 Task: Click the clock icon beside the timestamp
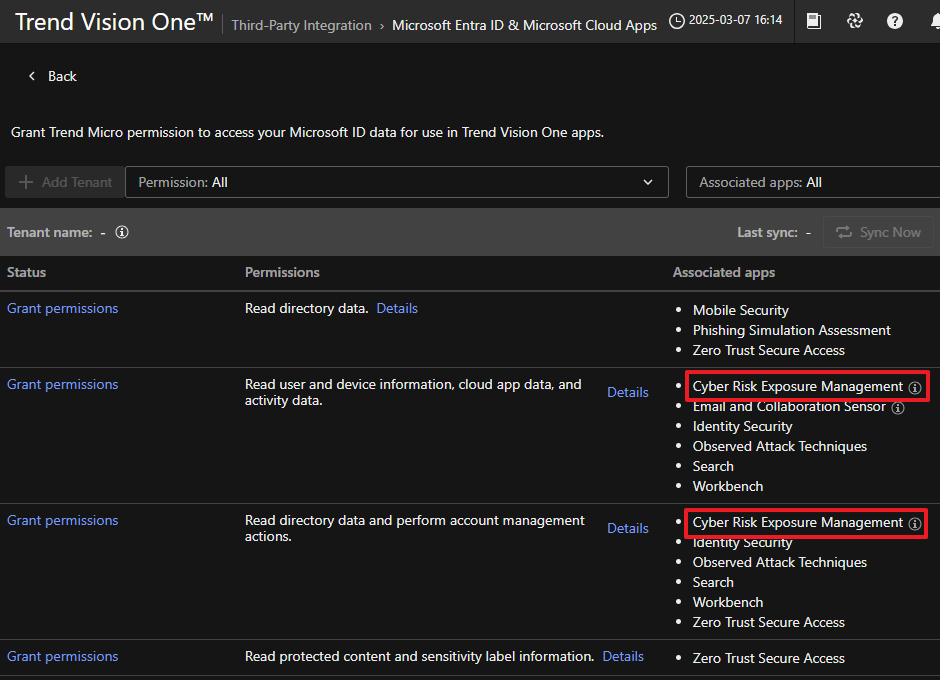coord(677,21)
